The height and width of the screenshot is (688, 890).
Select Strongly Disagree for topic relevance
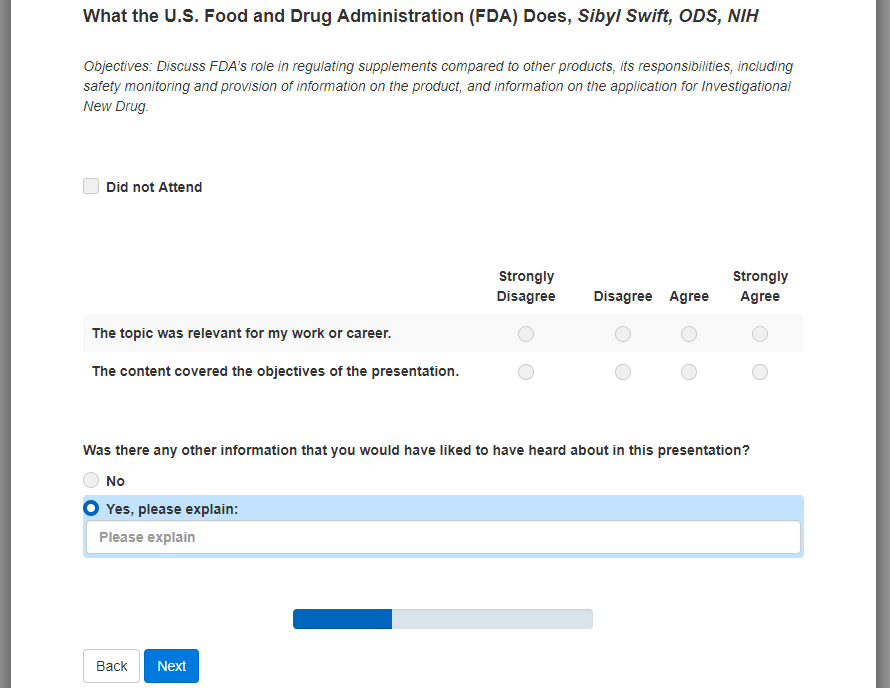526,334
